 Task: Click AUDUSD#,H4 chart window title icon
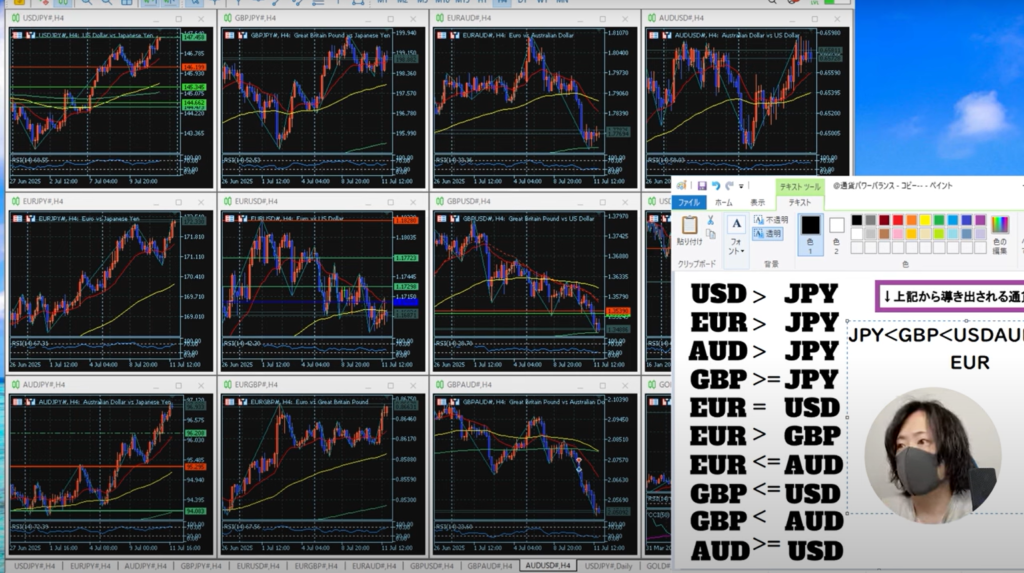click(x=652, y=18)
